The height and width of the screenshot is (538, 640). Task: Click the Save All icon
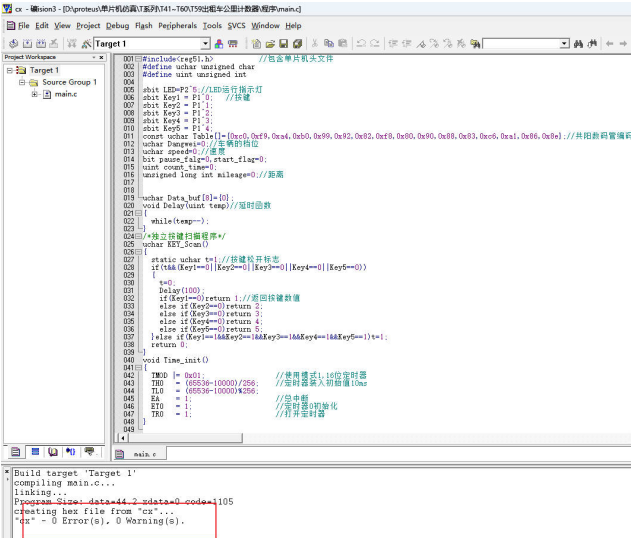tap(298, 44)
